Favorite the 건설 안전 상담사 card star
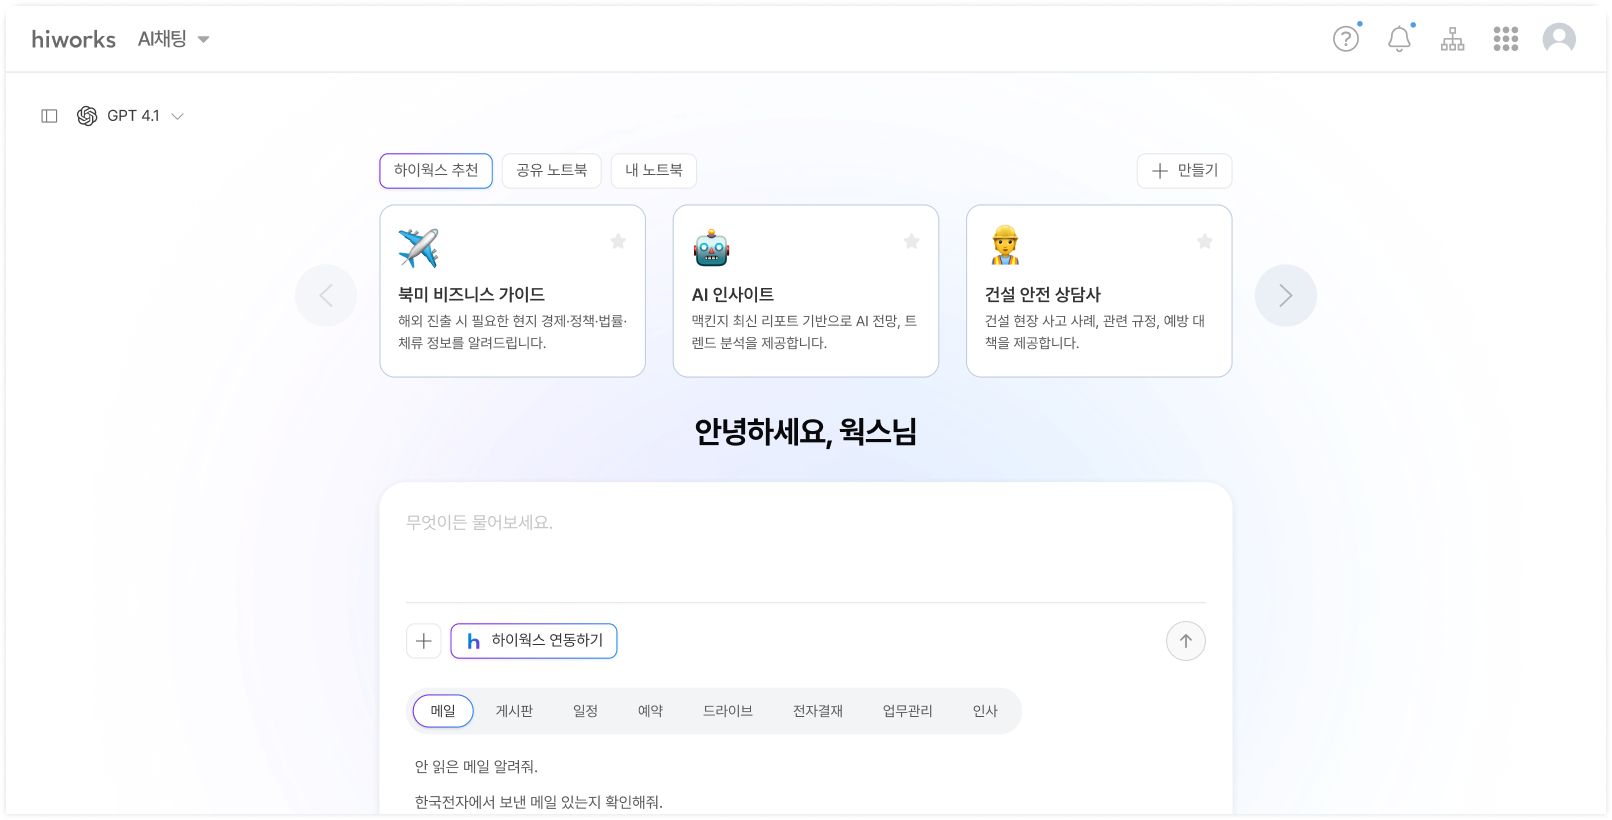 click(x=1204, y=241)
